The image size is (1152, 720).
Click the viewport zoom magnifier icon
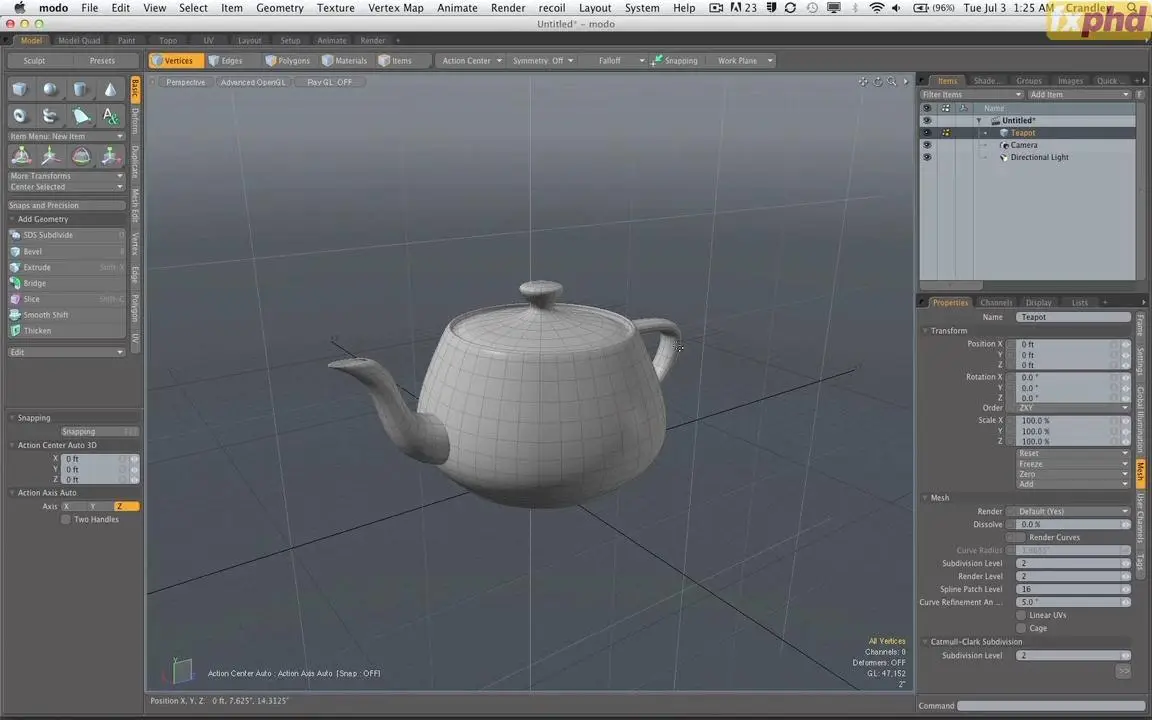pyautogui.click(x=891, y=82)
